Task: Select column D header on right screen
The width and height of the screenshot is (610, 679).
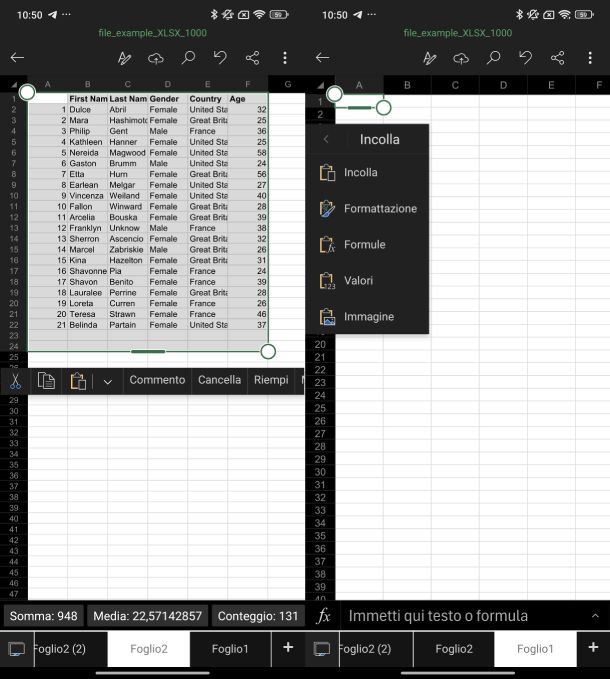Action: [x=503, y=85]
